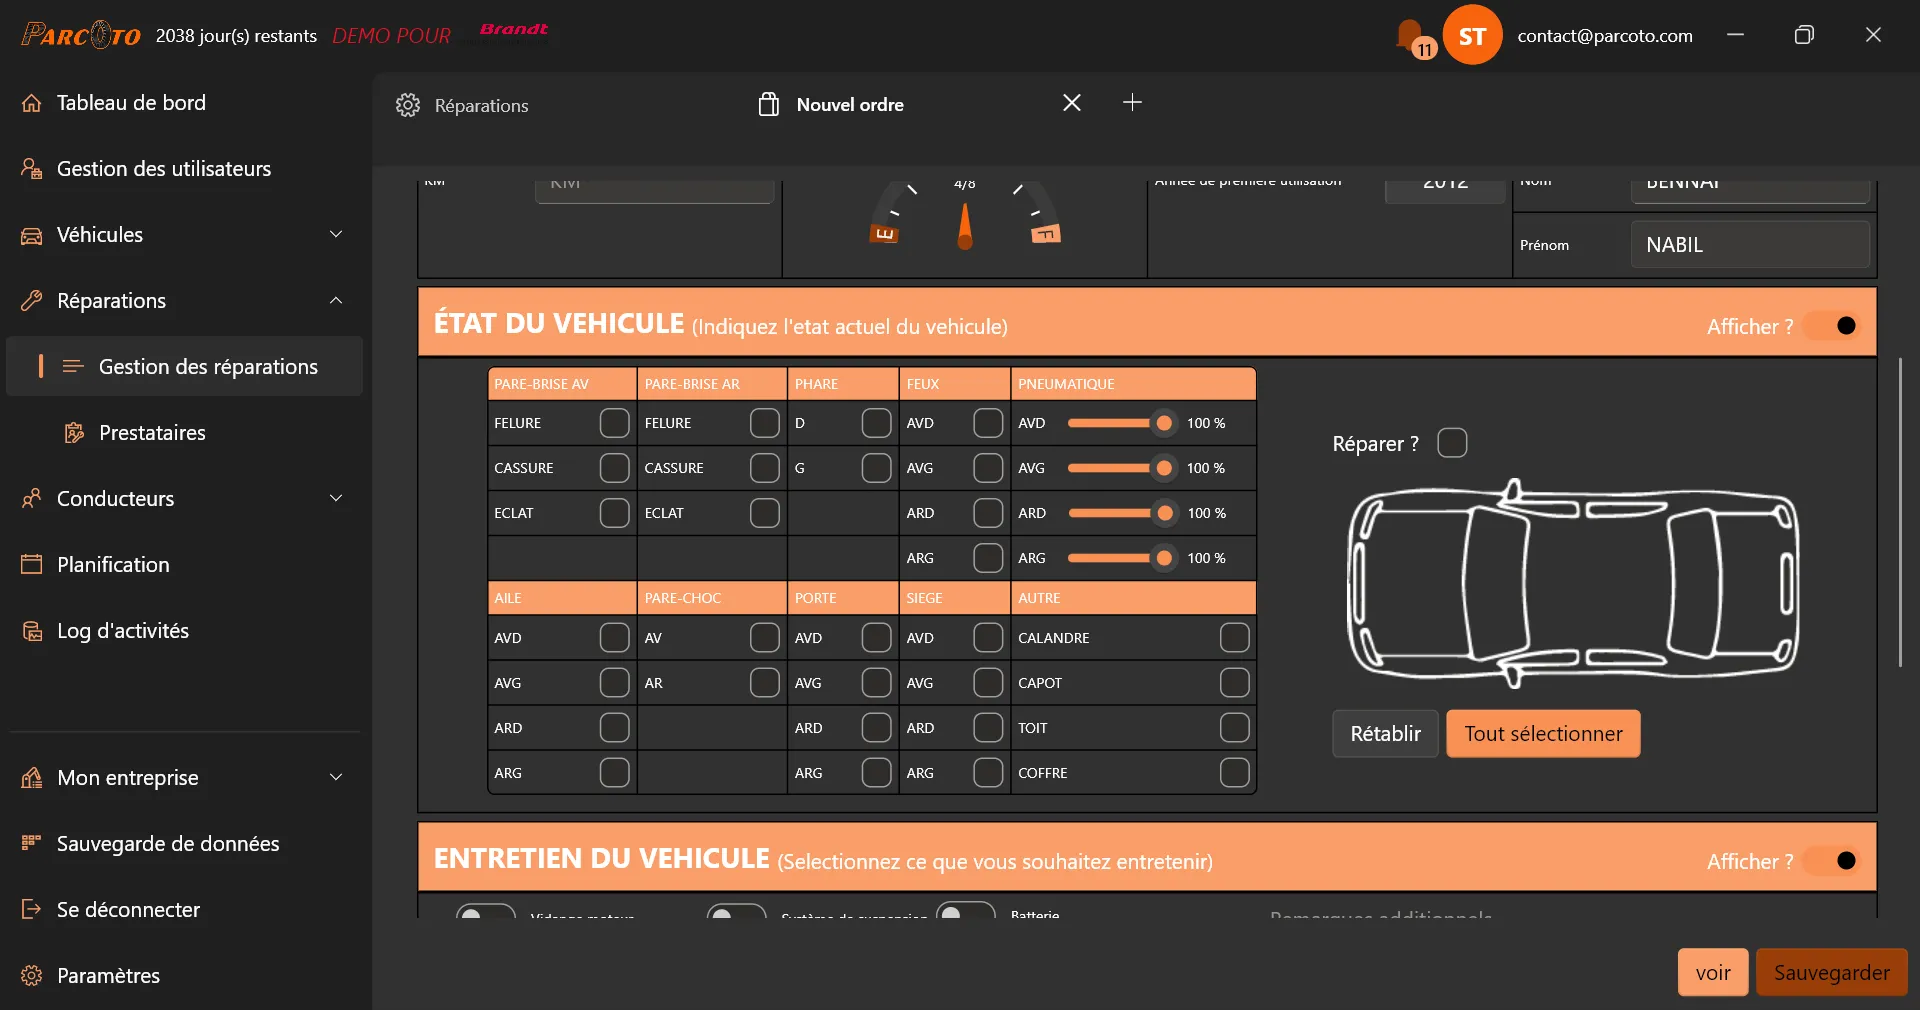This screenshot has height=1010, width=1920.
Task: Add a new tab with plus icon
Action: pyautogui.click(x=1132, y=102)
